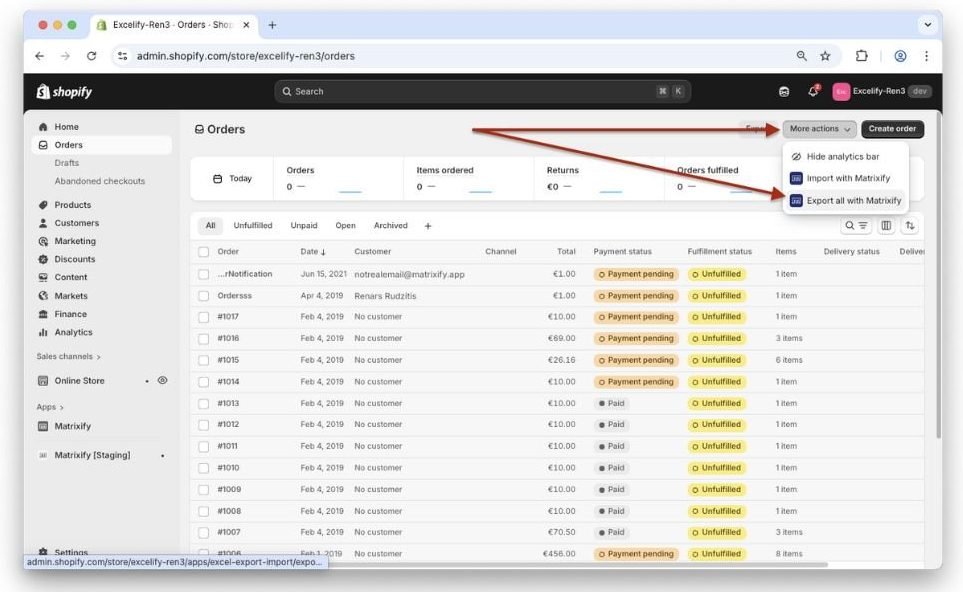963x592 pixels.
Task: Open Discounts in sidebar
Action: pyautogui.click(x=74, y=259)
